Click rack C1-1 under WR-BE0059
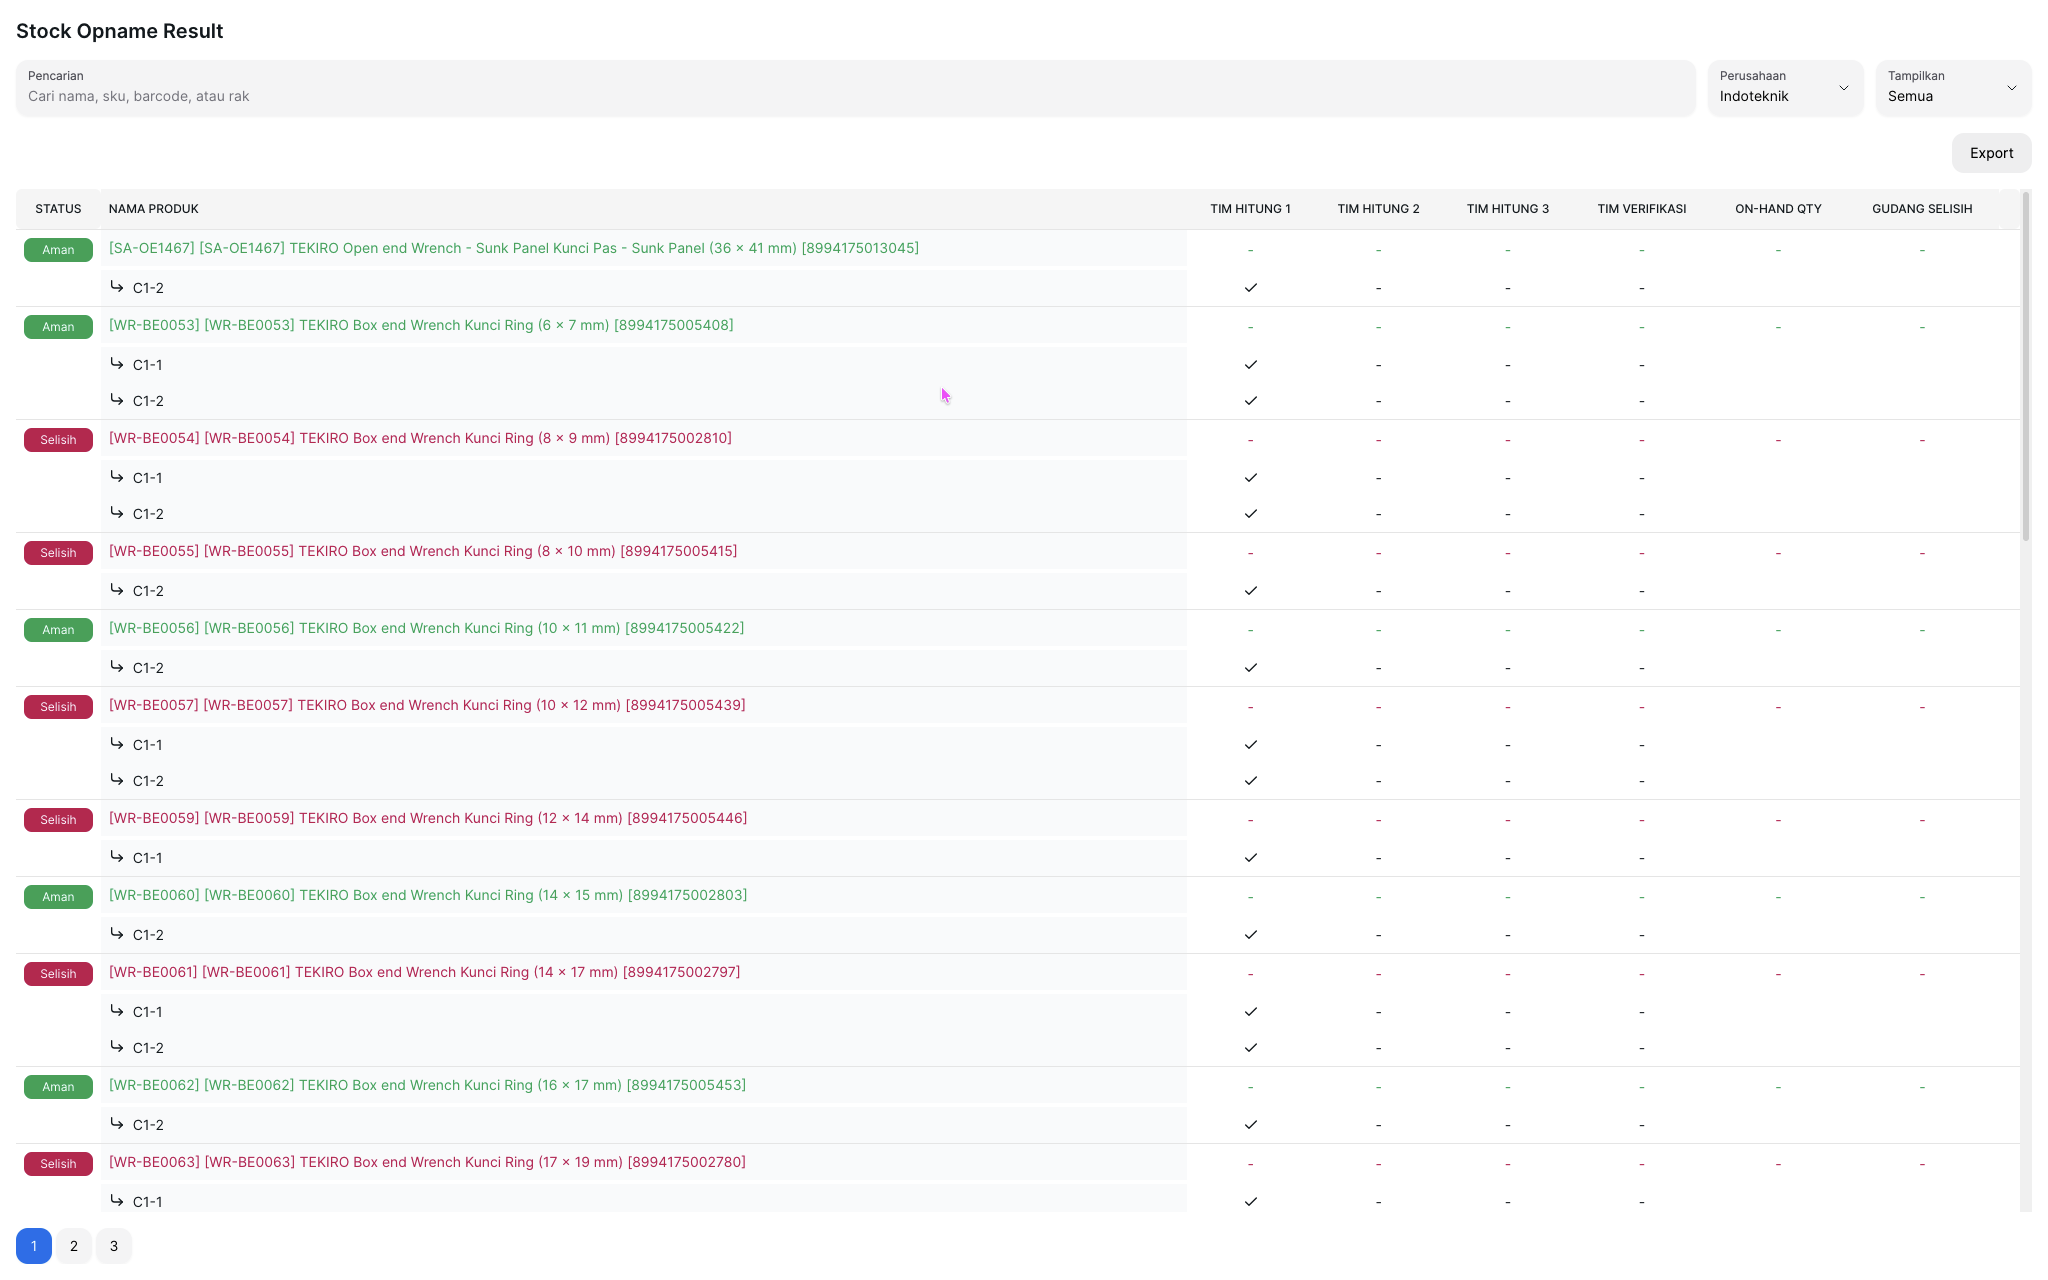This screenshot has width=2048, height=1280. (x=148, y=858)
